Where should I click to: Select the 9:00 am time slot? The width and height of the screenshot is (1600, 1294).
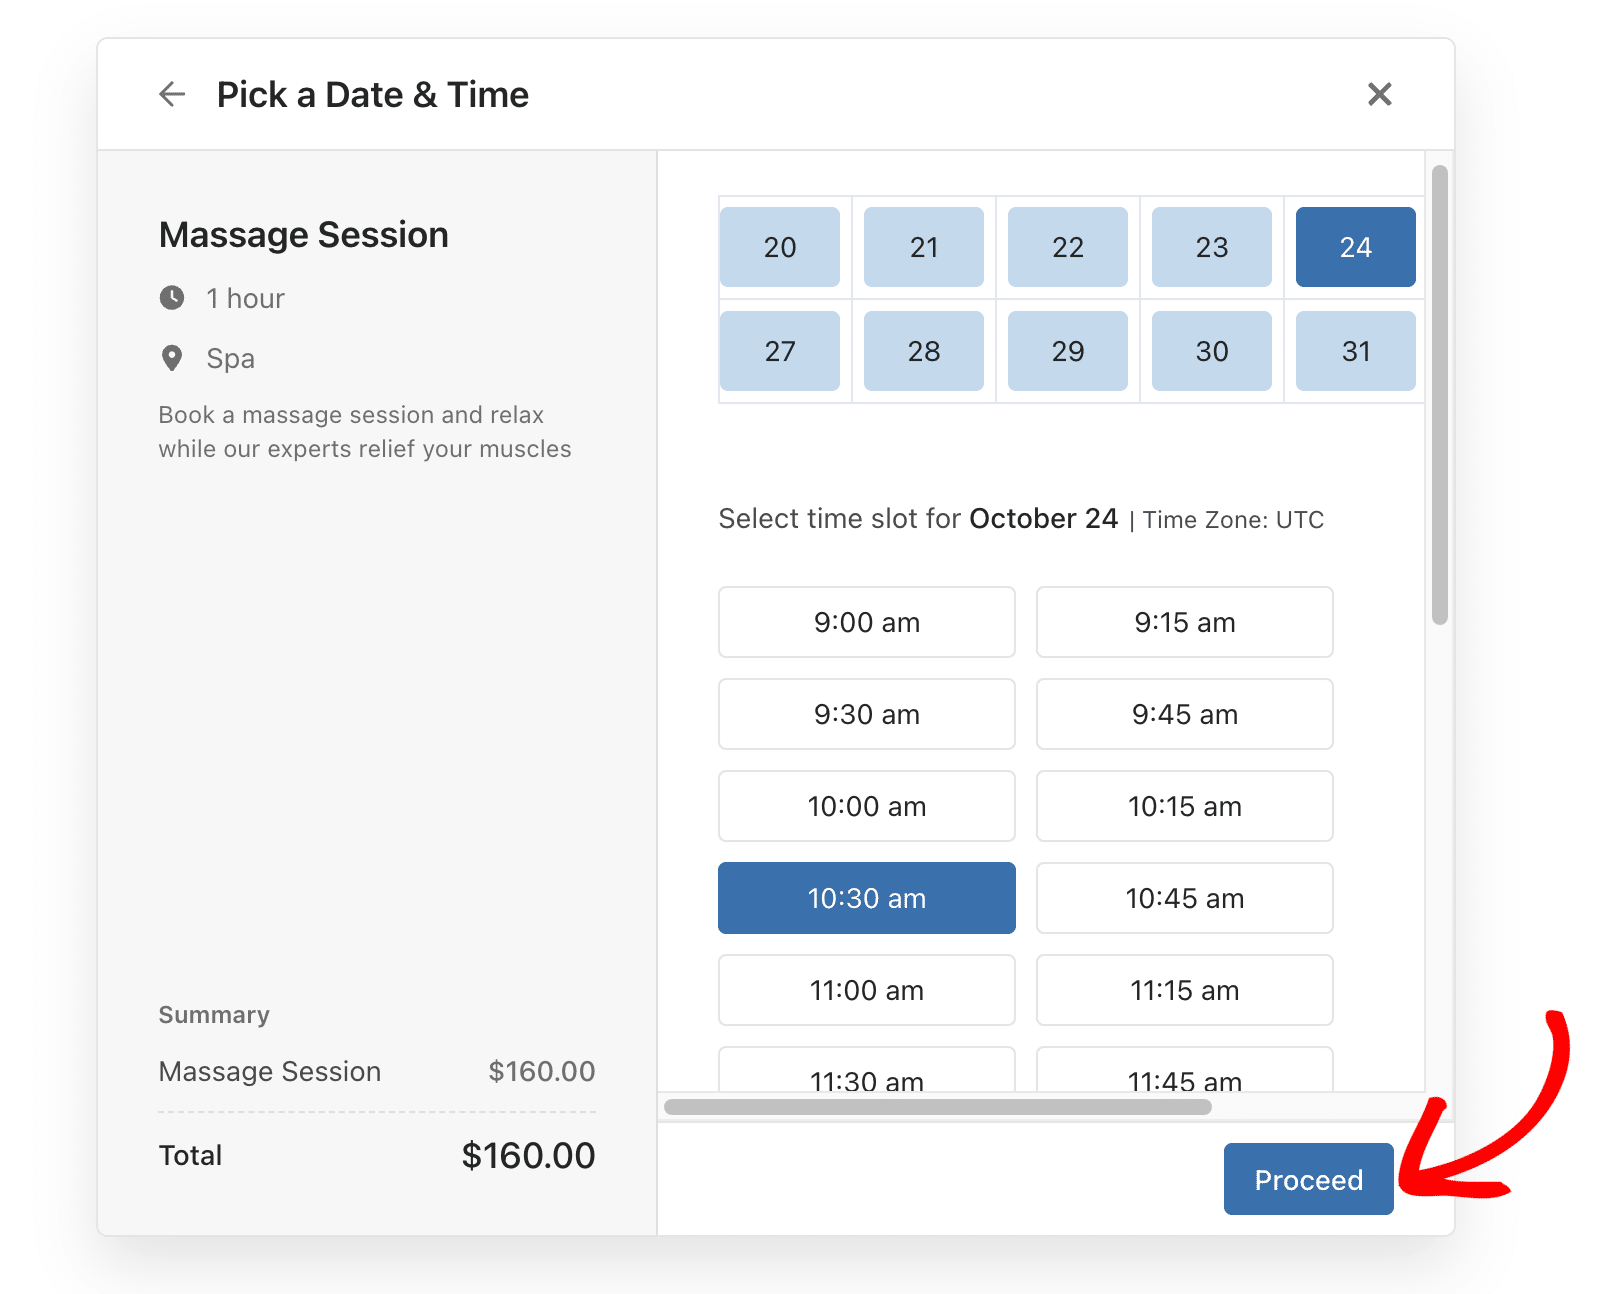(x=866, y=622)
